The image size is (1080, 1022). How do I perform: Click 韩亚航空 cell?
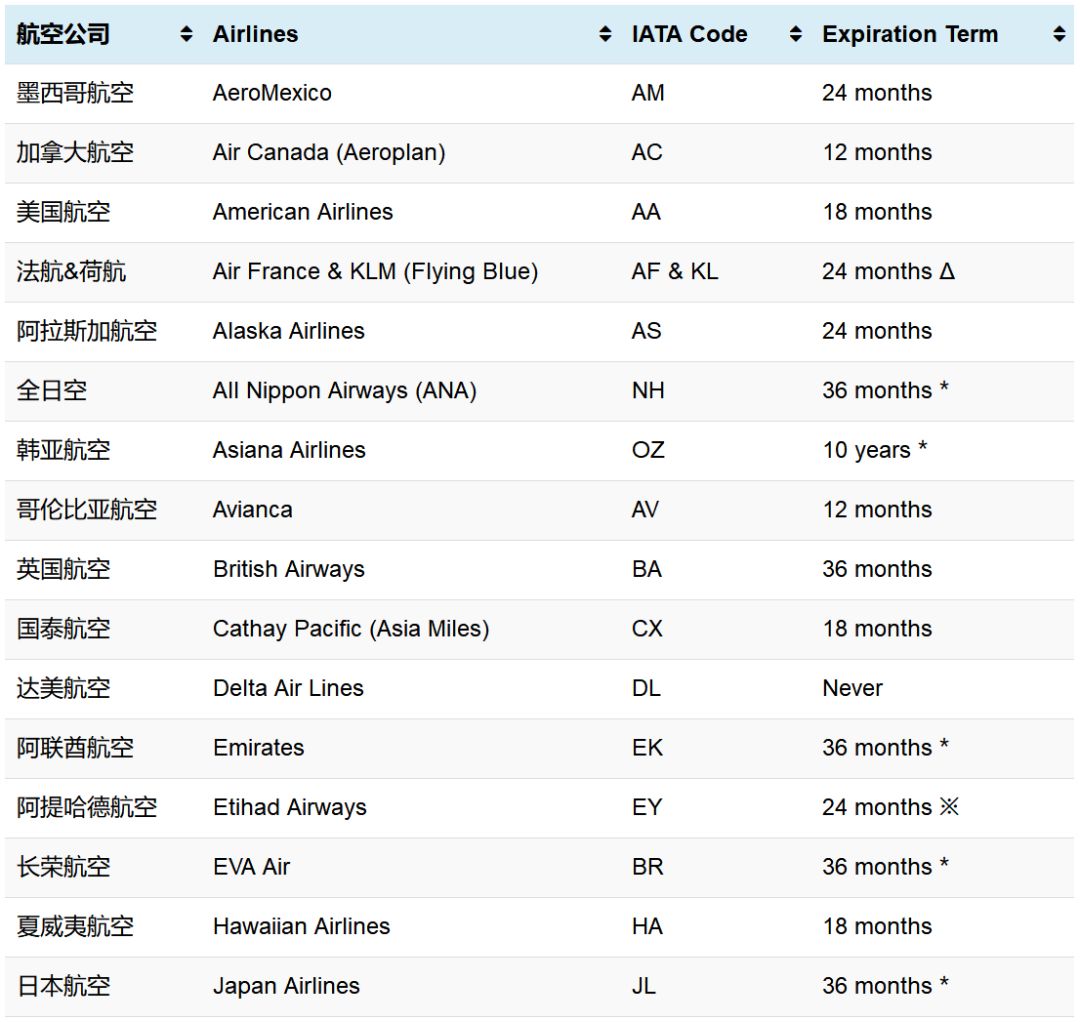[63, 450]
